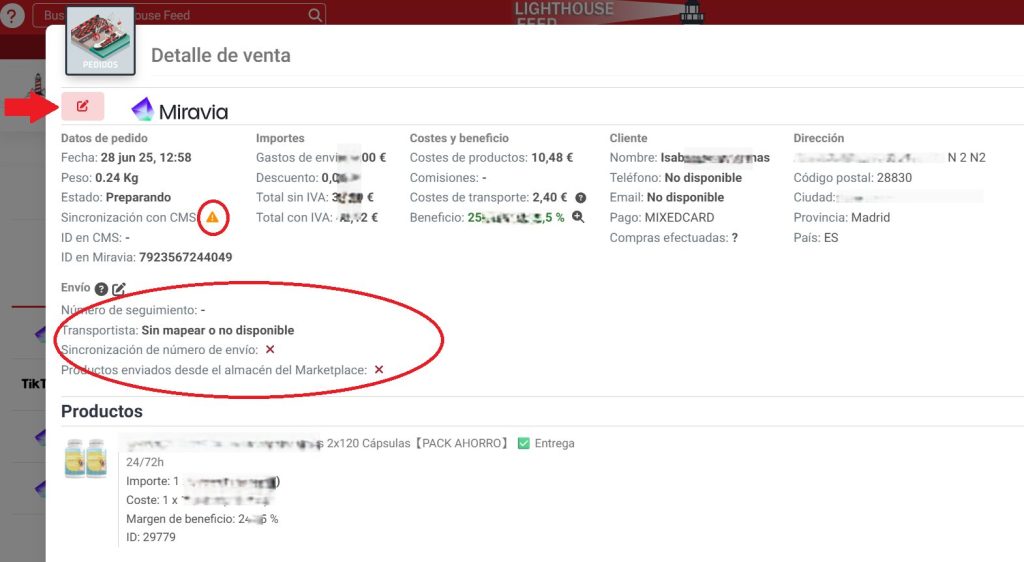The width and height of the screenshot is (1024, 562).
Task: Open the help question-mark icon in top bar
Action: pos(12,15)
